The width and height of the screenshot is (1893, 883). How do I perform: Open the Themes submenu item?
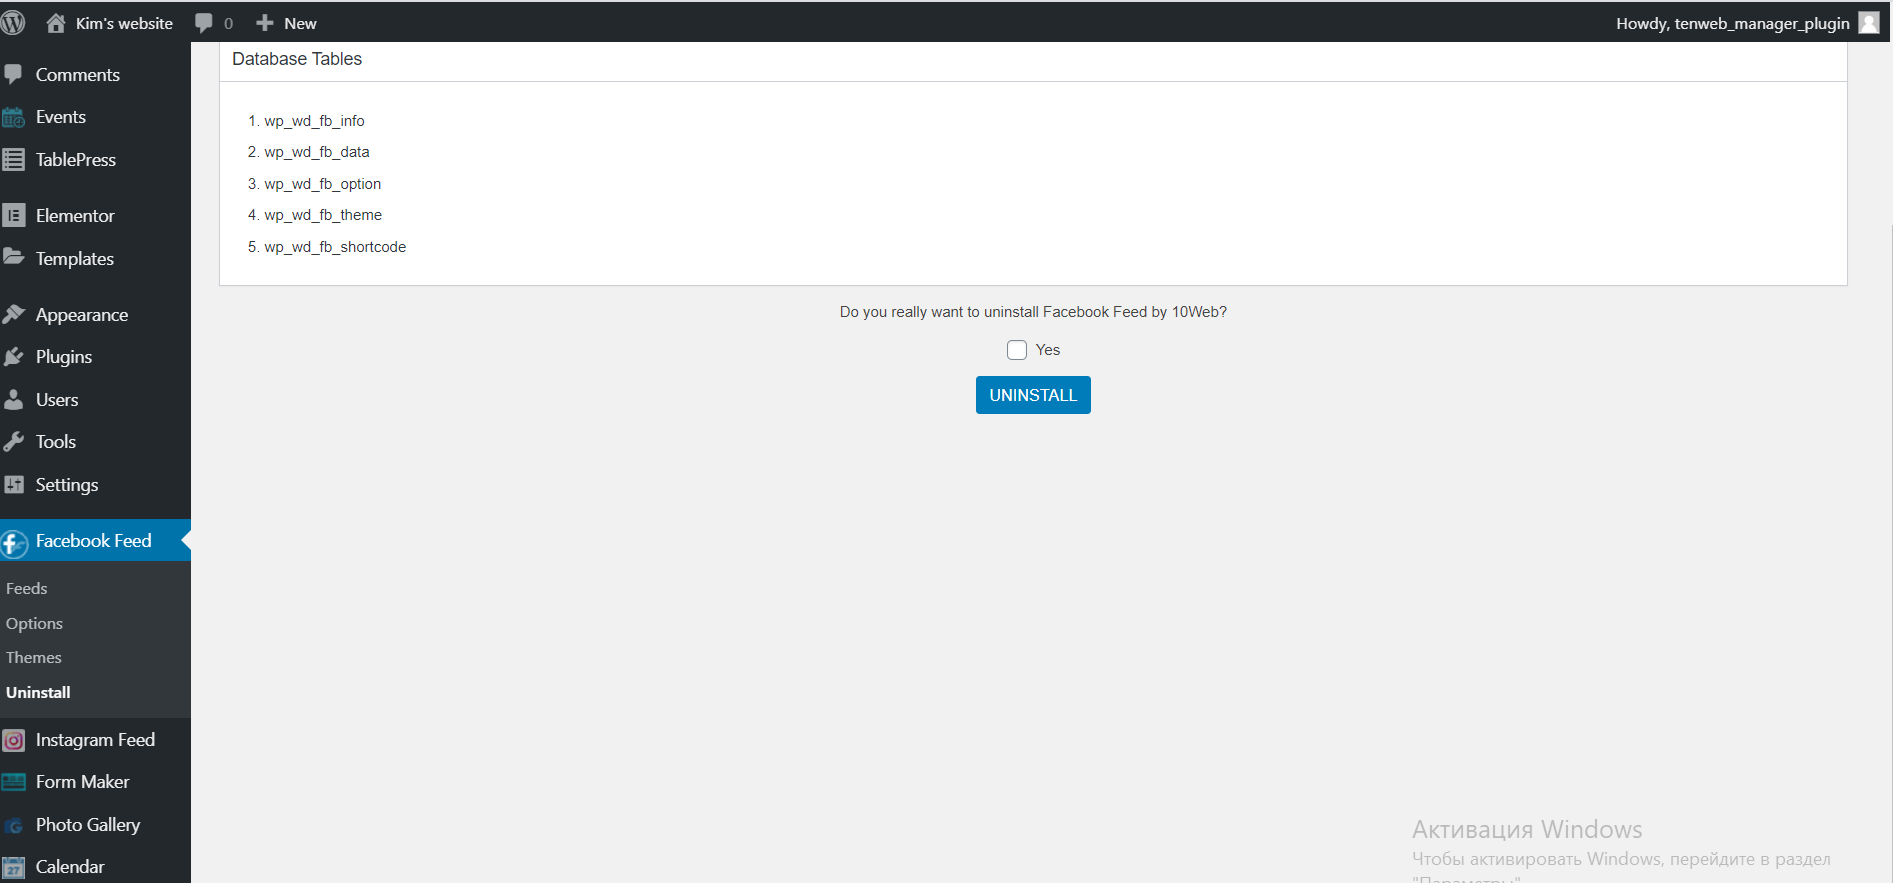coord(34,658)
